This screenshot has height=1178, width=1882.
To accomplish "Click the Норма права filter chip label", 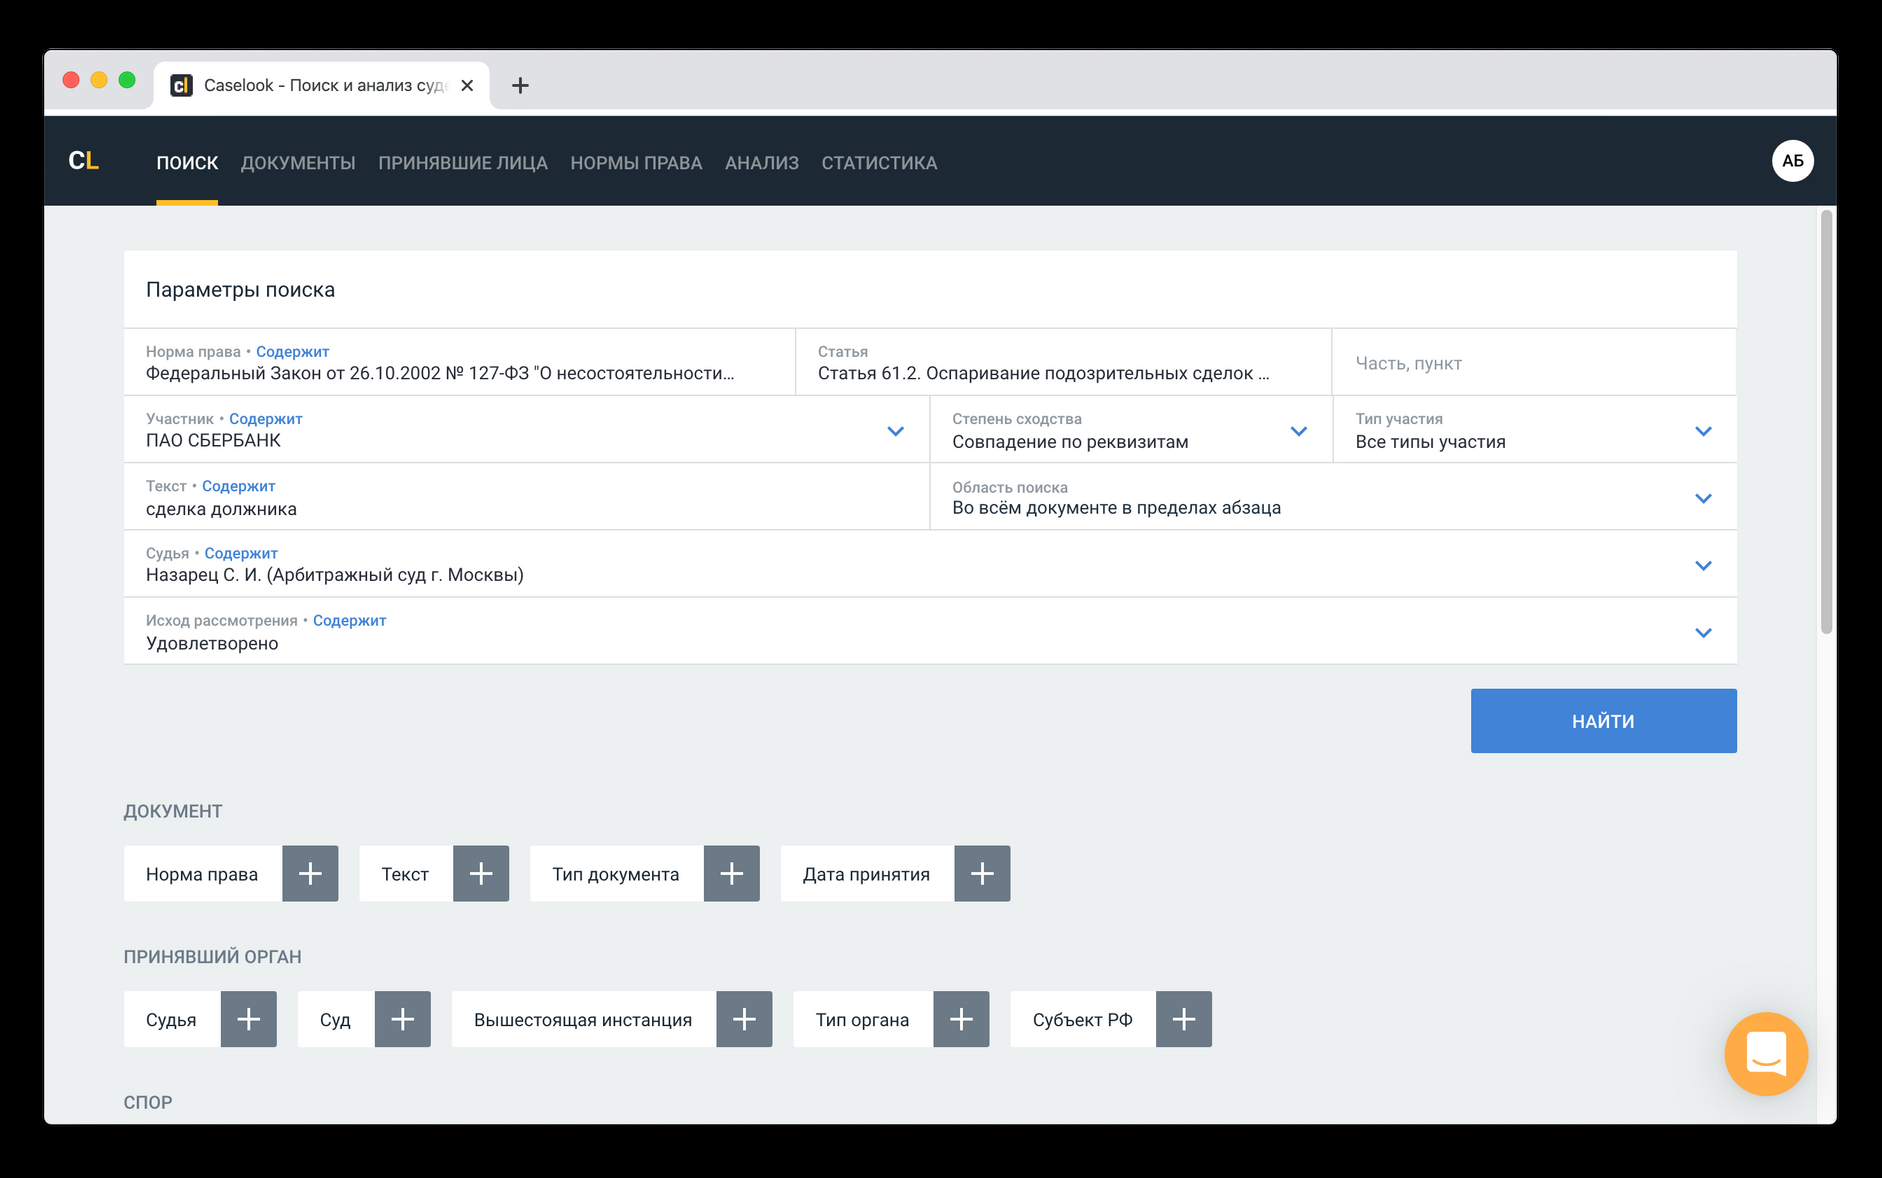I will (202, 873).
